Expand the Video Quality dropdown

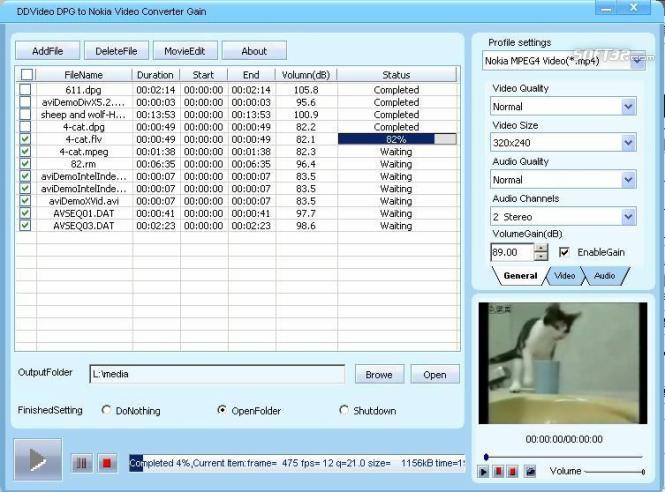click(x=628, y=106)
